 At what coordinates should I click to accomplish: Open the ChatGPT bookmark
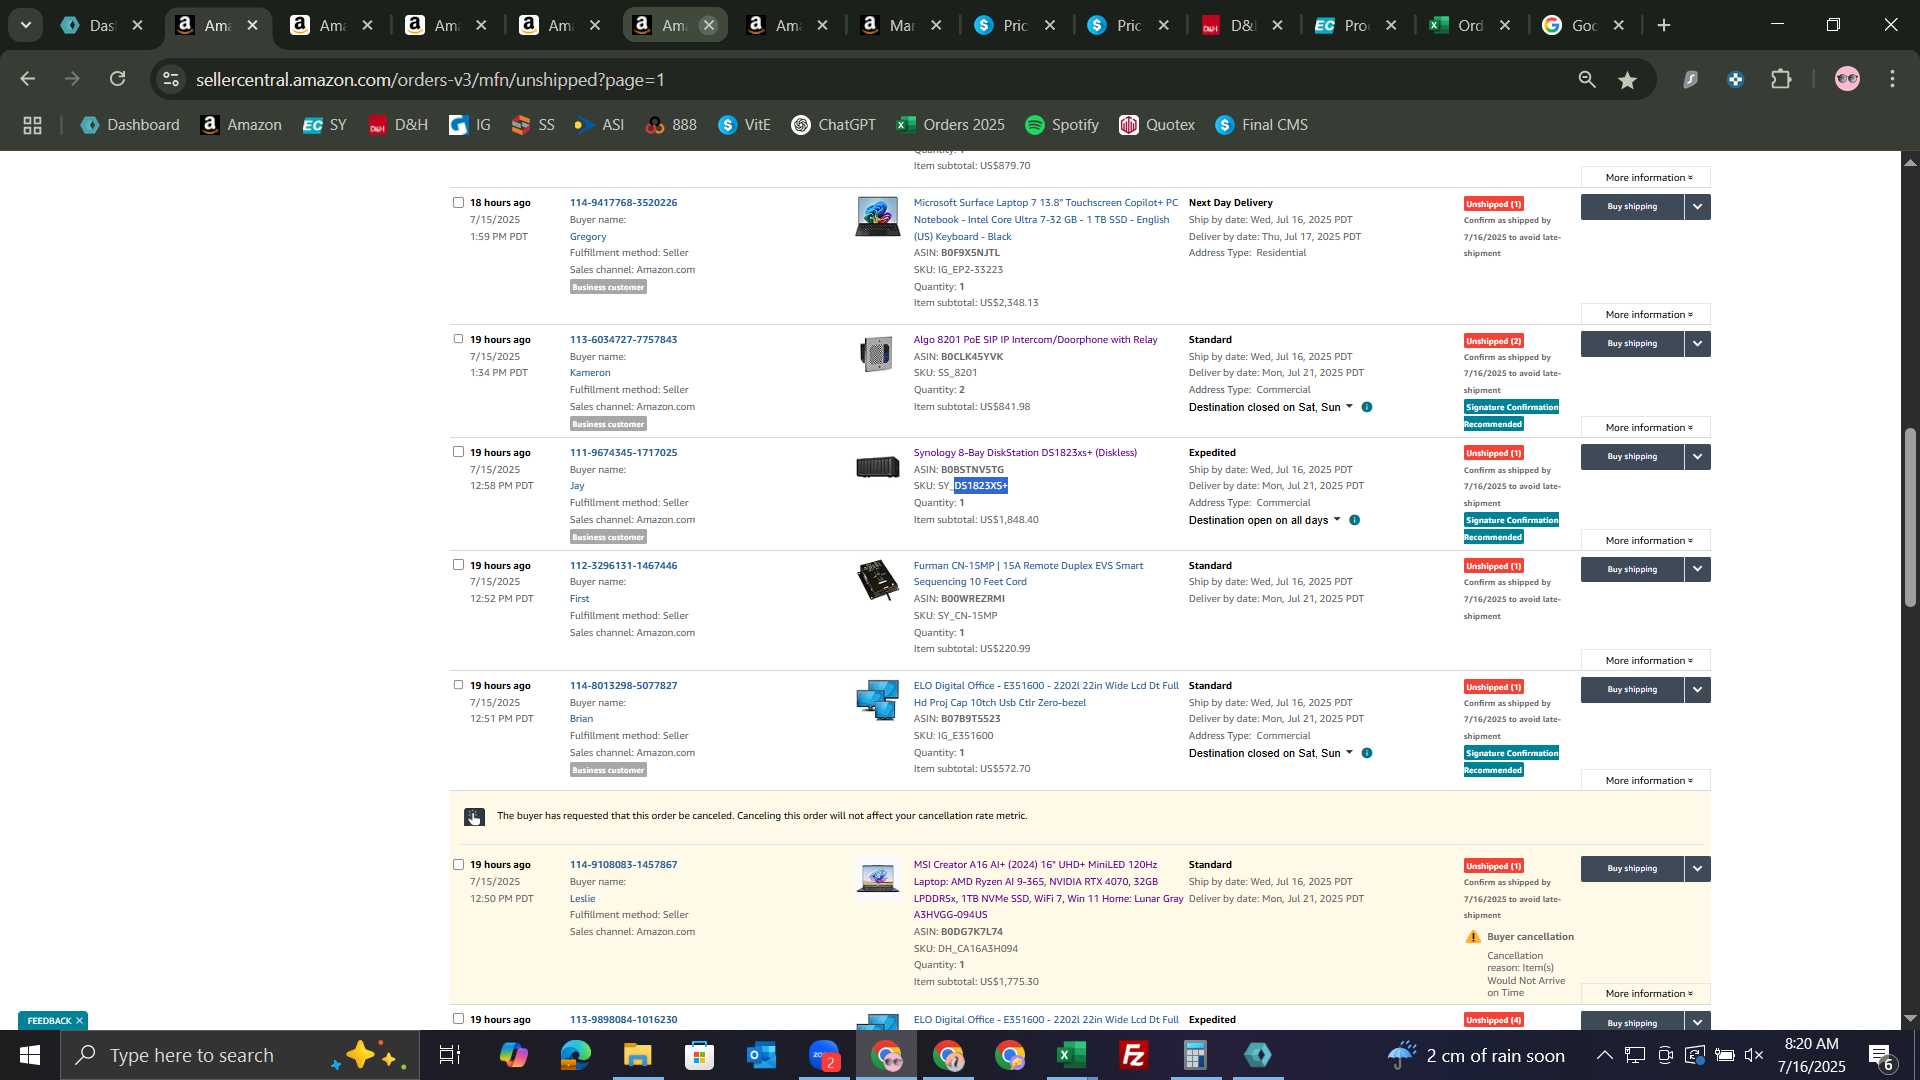point(833,125)
